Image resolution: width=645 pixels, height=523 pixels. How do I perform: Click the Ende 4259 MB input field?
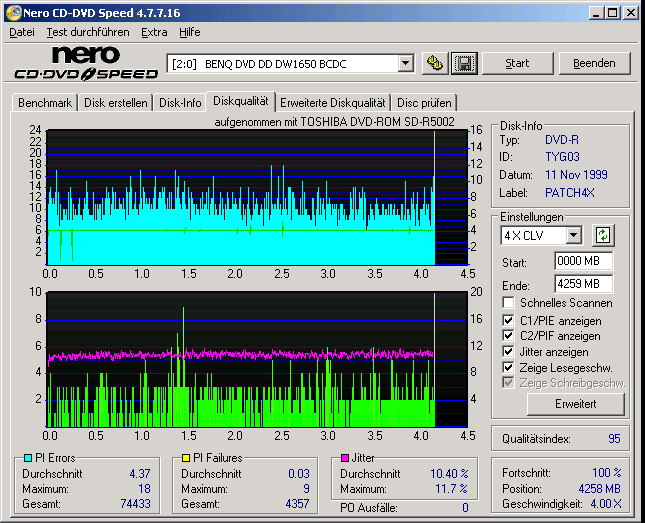point(583,284)
